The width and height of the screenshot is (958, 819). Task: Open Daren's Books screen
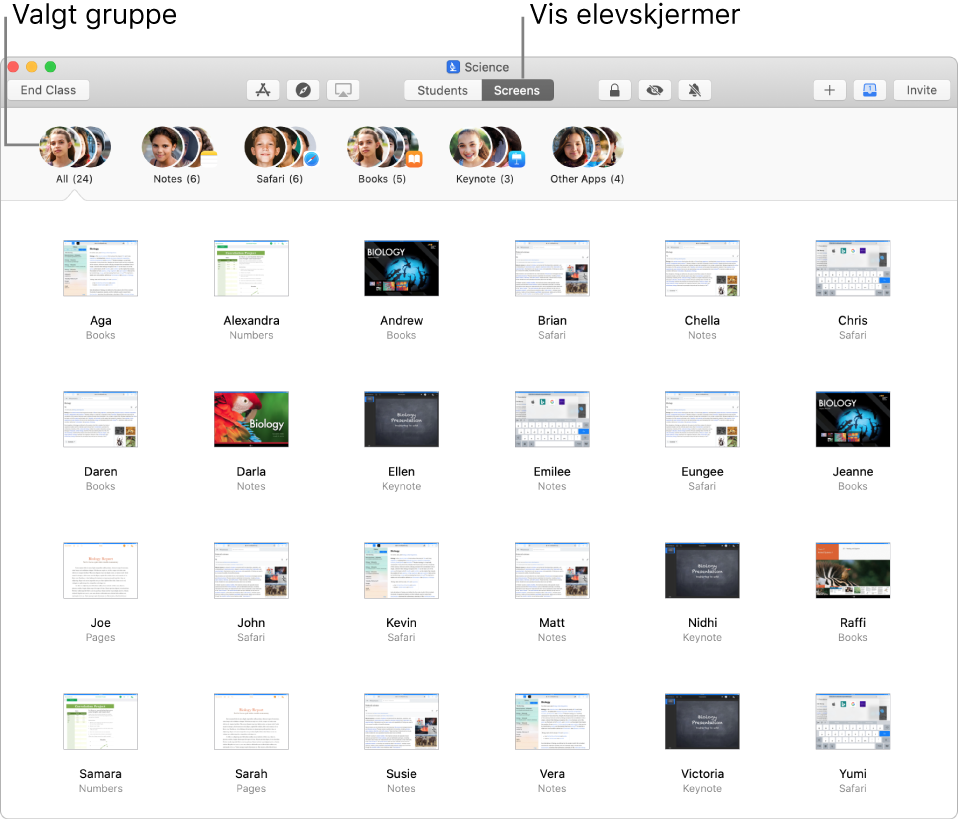point(101,419)
